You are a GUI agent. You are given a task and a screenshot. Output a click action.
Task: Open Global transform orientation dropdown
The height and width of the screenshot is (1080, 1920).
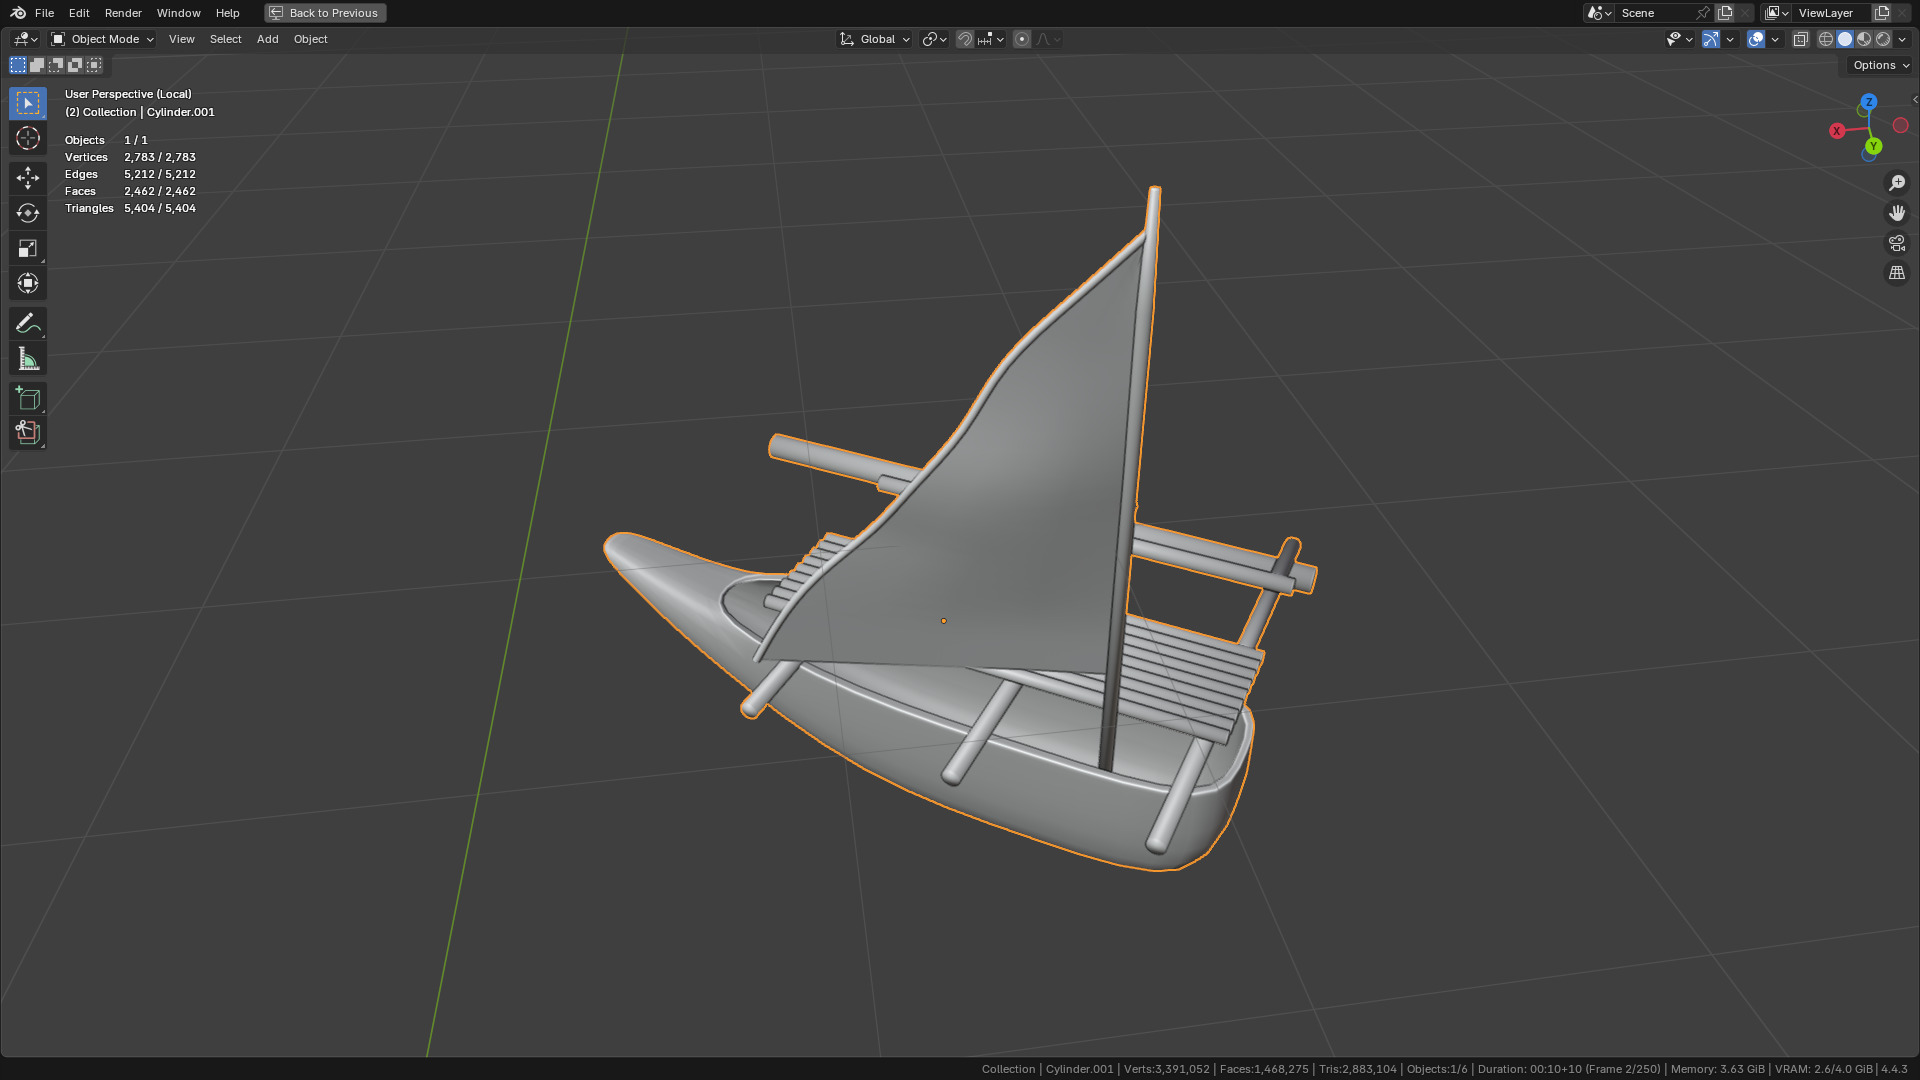pyautogui.click(x=875, y=39)
